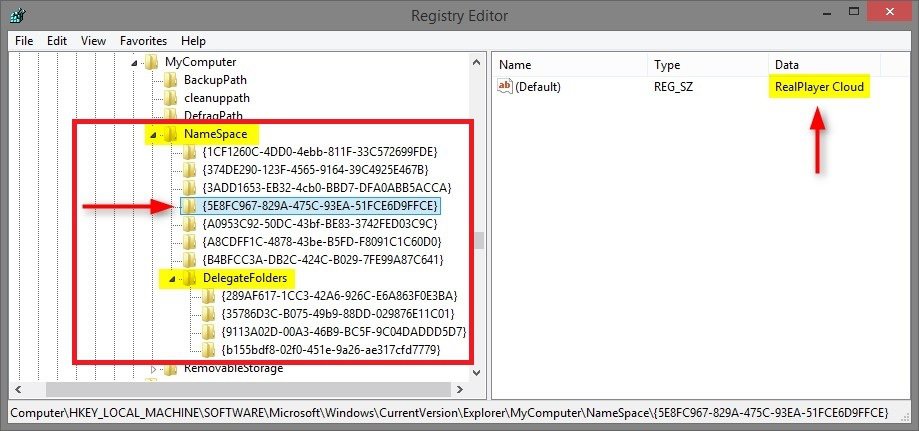Click the Data column header
Screen dimensions: 919x431
tap(788, 64)
